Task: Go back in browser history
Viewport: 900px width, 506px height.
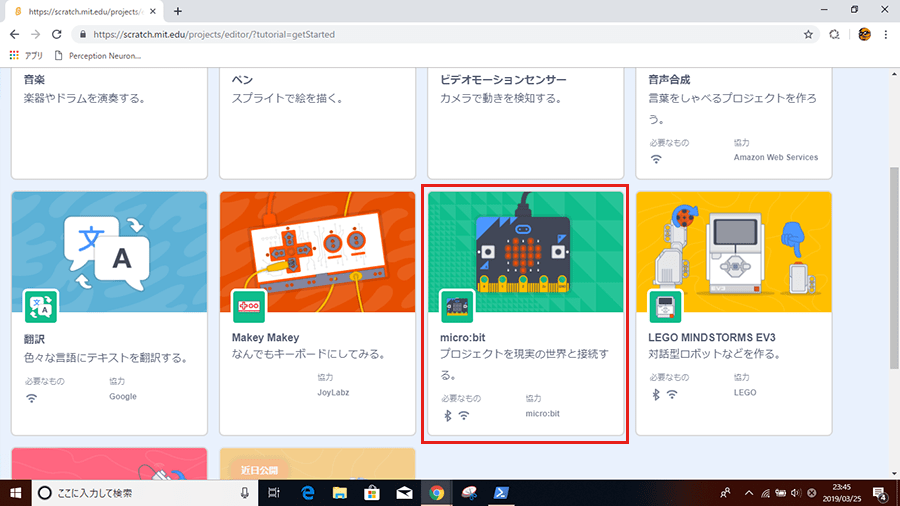Action: 14,34
